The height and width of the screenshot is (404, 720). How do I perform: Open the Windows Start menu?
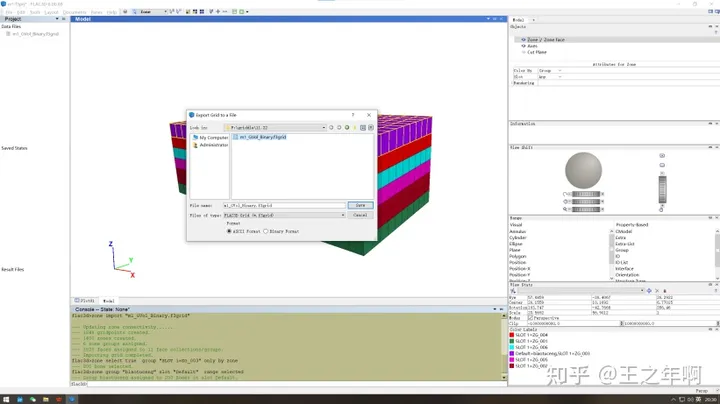pyautogui.click(x=6, y=399)
